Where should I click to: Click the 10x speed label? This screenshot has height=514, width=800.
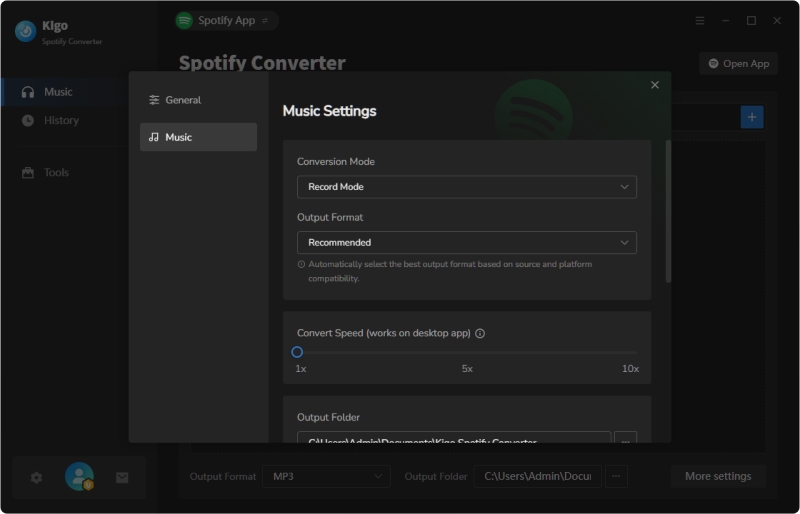tap(630, 369)
